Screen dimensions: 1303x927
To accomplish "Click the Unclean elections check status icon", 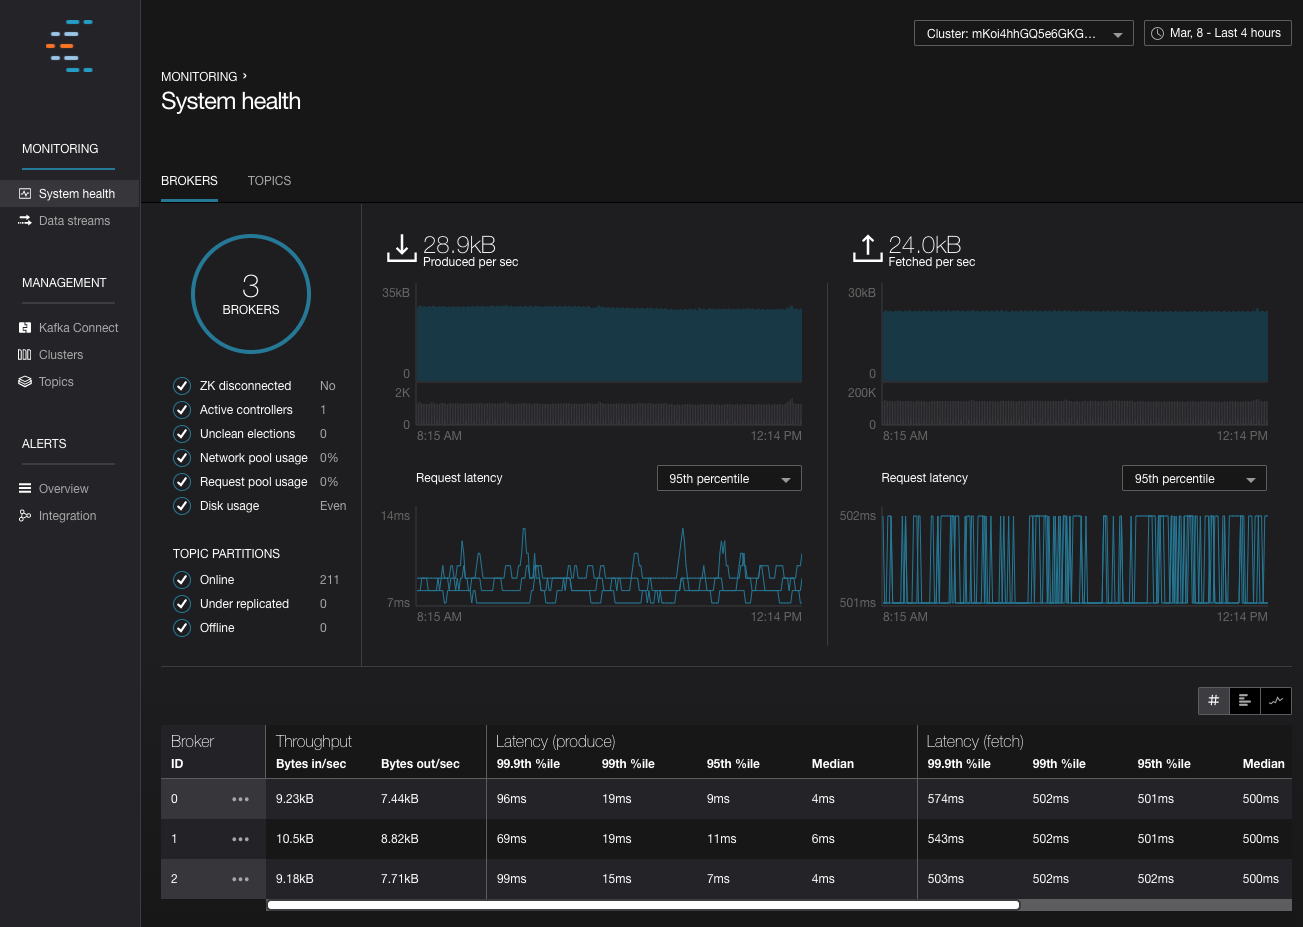I will pos(182,434).
